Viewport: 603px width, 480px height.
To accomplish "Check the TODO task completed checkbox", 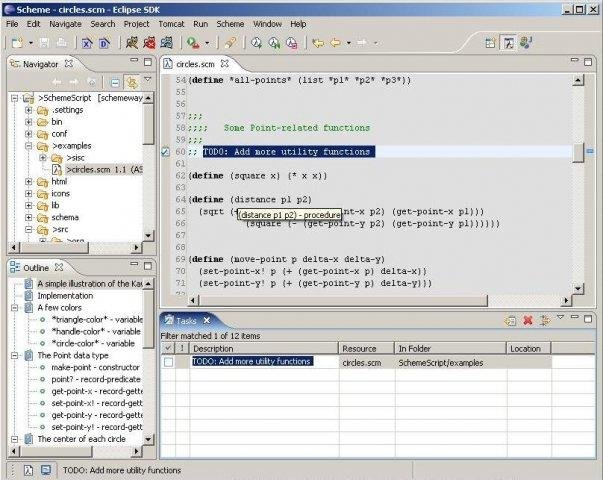I will coord(168,362).
